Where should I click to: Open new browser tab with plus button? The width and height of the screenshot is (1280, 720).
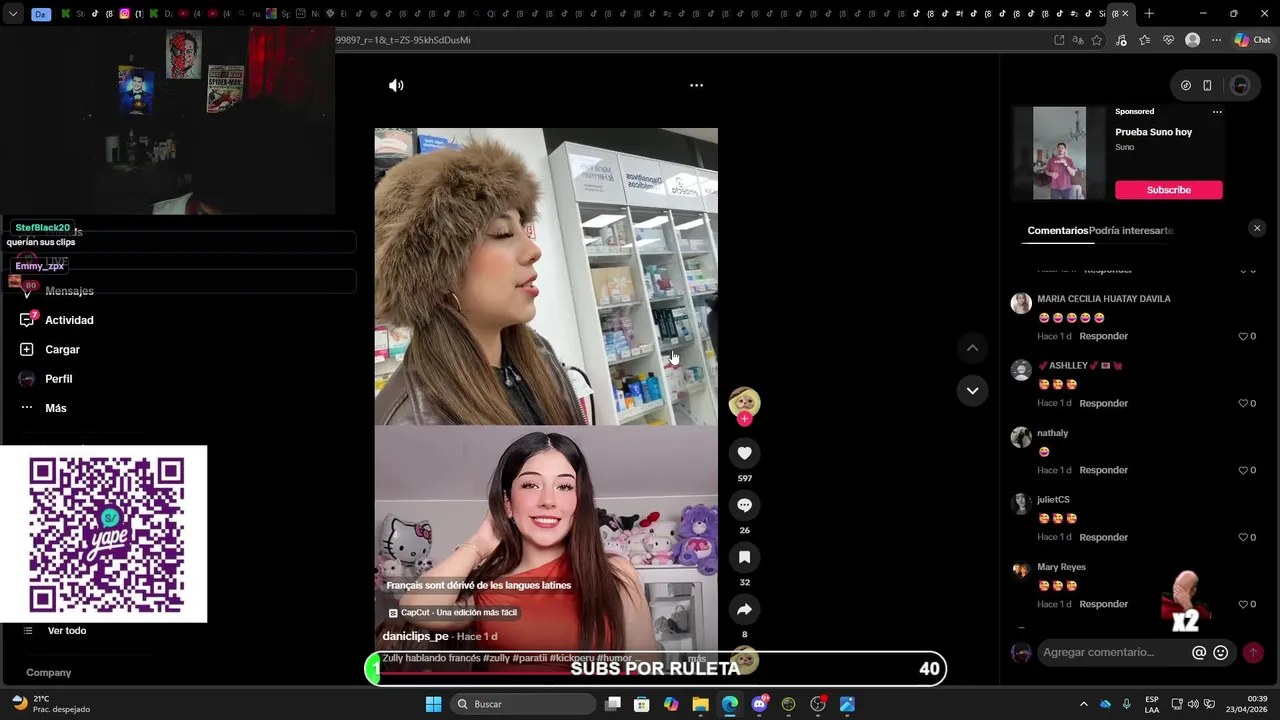tap(1149, 14)
